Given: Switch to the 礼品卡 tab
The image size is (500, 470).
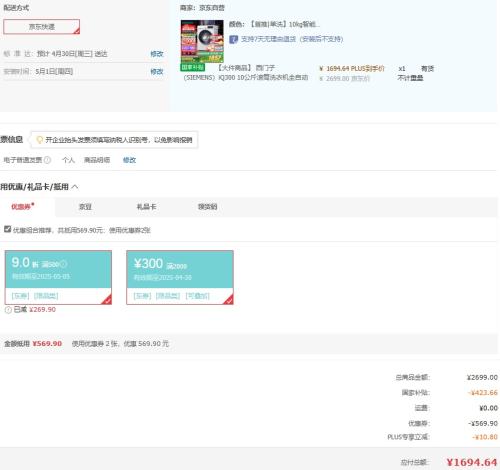Looking at the screenshot, I should tap(146, 207).
